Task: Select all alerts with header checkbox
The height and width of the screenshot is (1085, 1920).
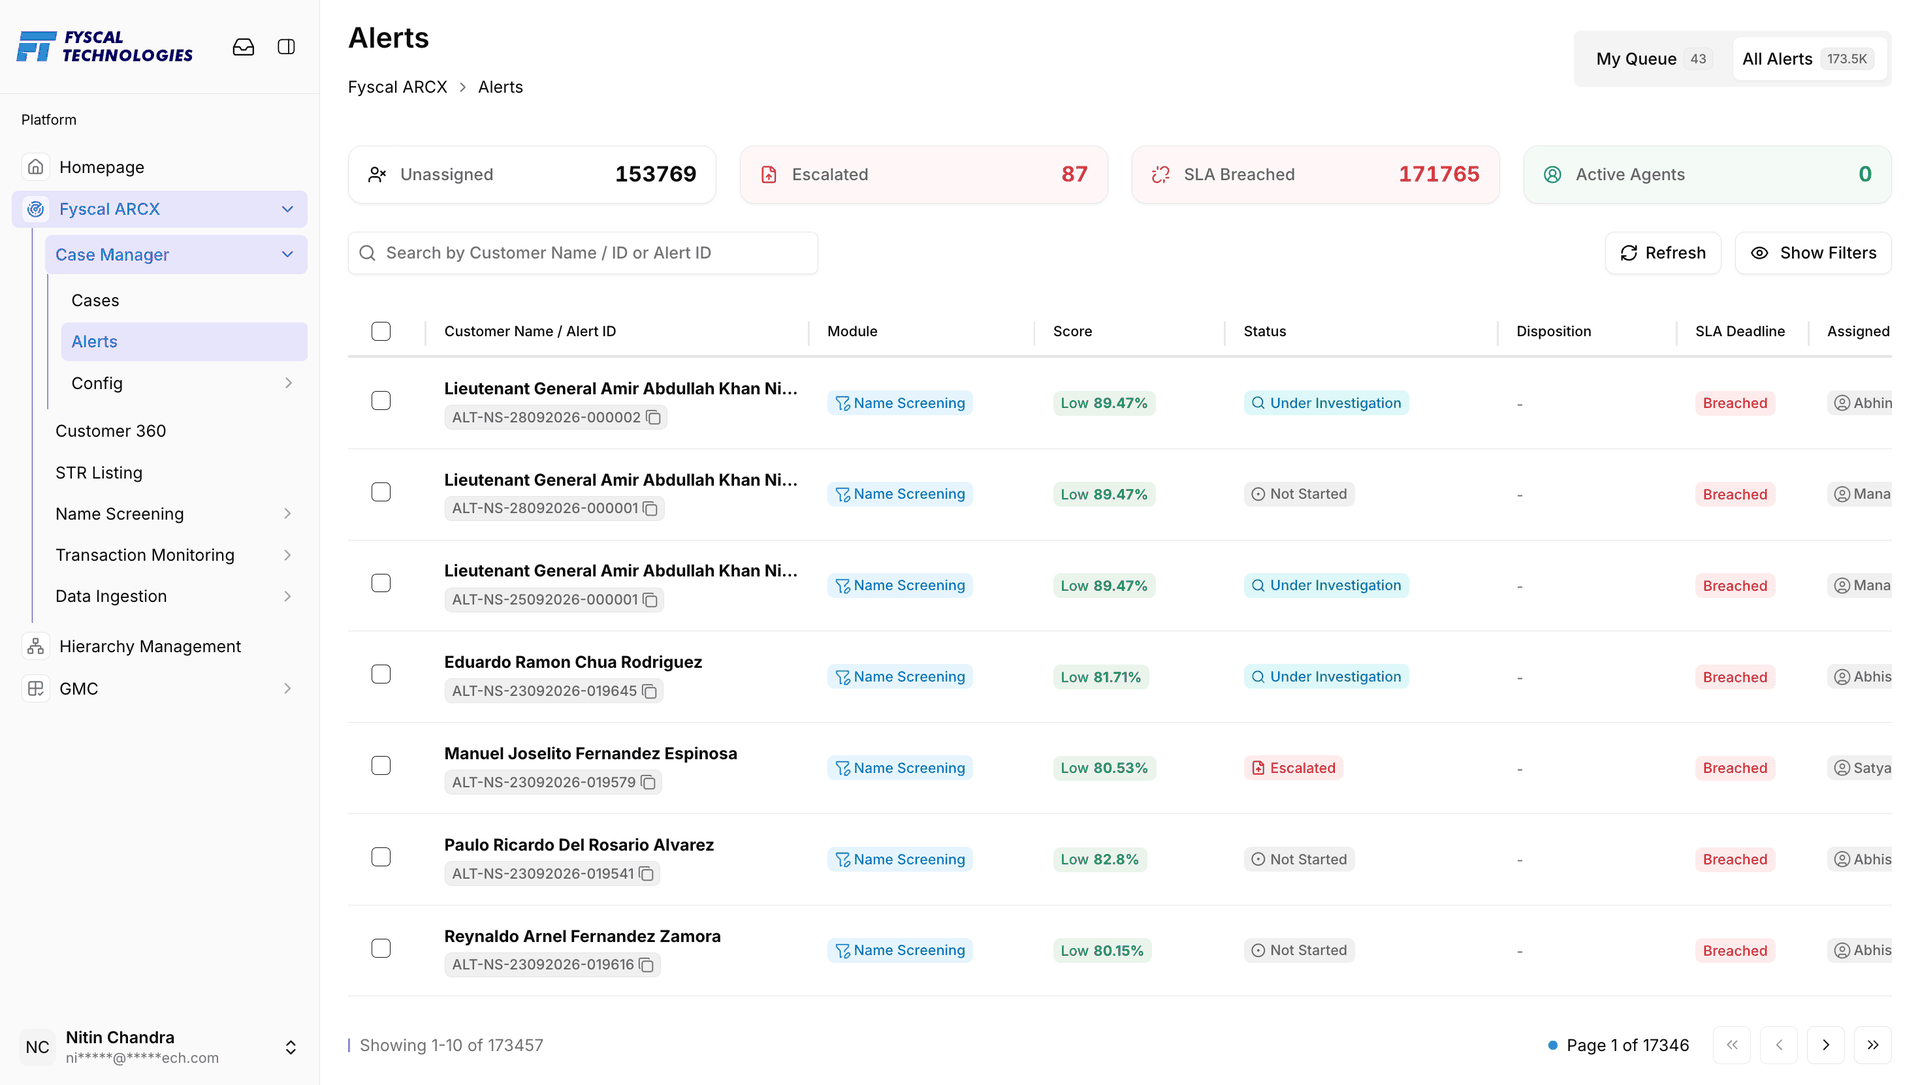Action: point(381,331)
